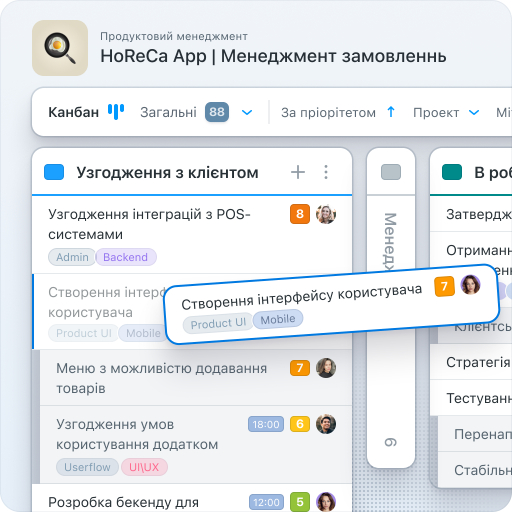This screenshot has width=512, height=512.
Task: Click orange priority 7 badge on Меню task
Action: (x=300, y=368)
